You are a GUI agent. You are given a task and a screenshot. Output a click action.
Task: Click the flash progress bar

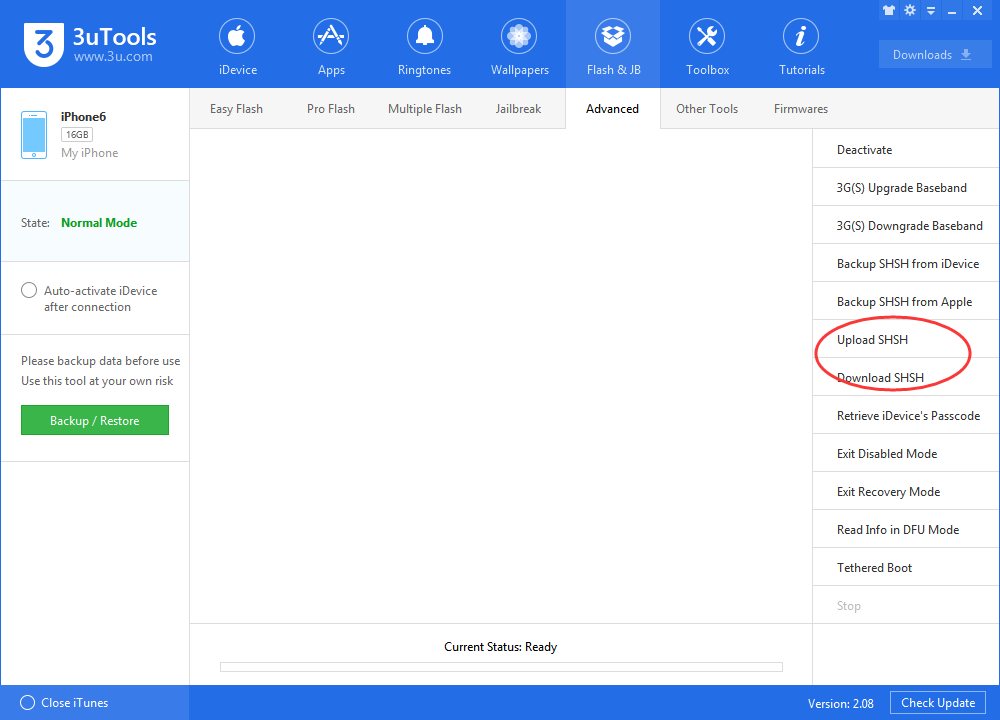[x=501, y=666]
